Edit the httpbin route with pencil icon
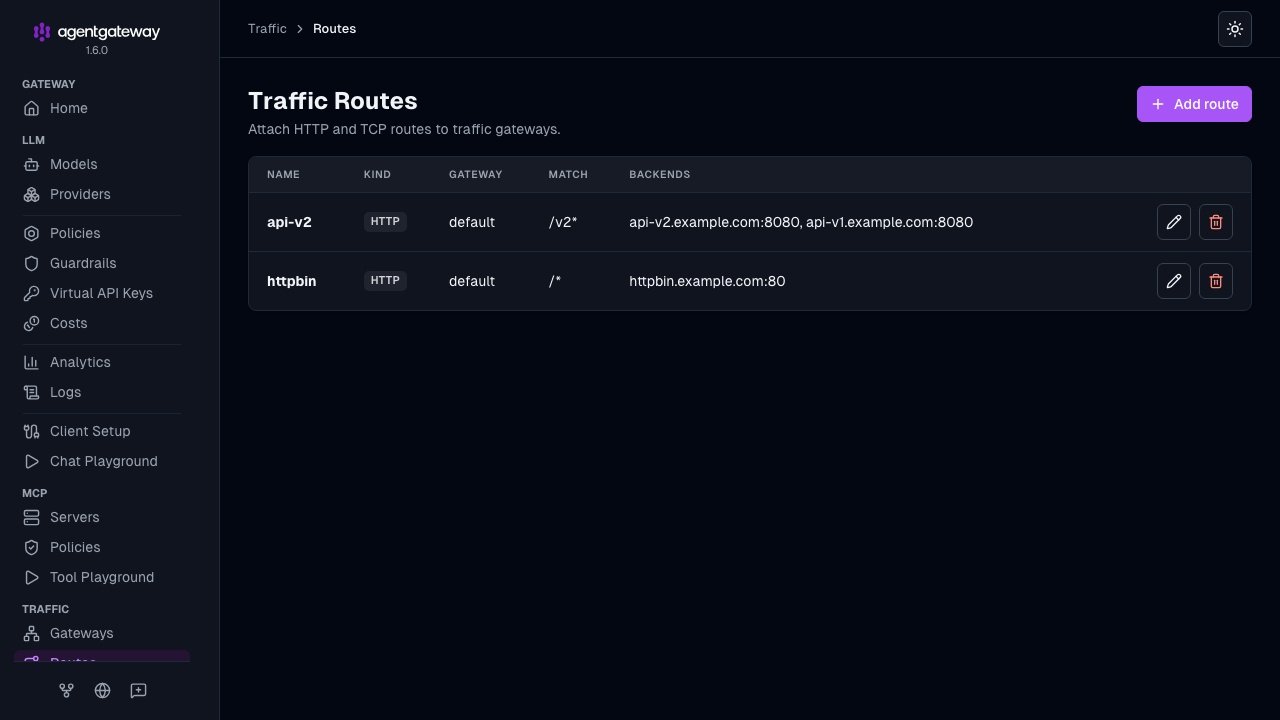This screenshot has height=720, width=1280. click(x=1174, y=281)
